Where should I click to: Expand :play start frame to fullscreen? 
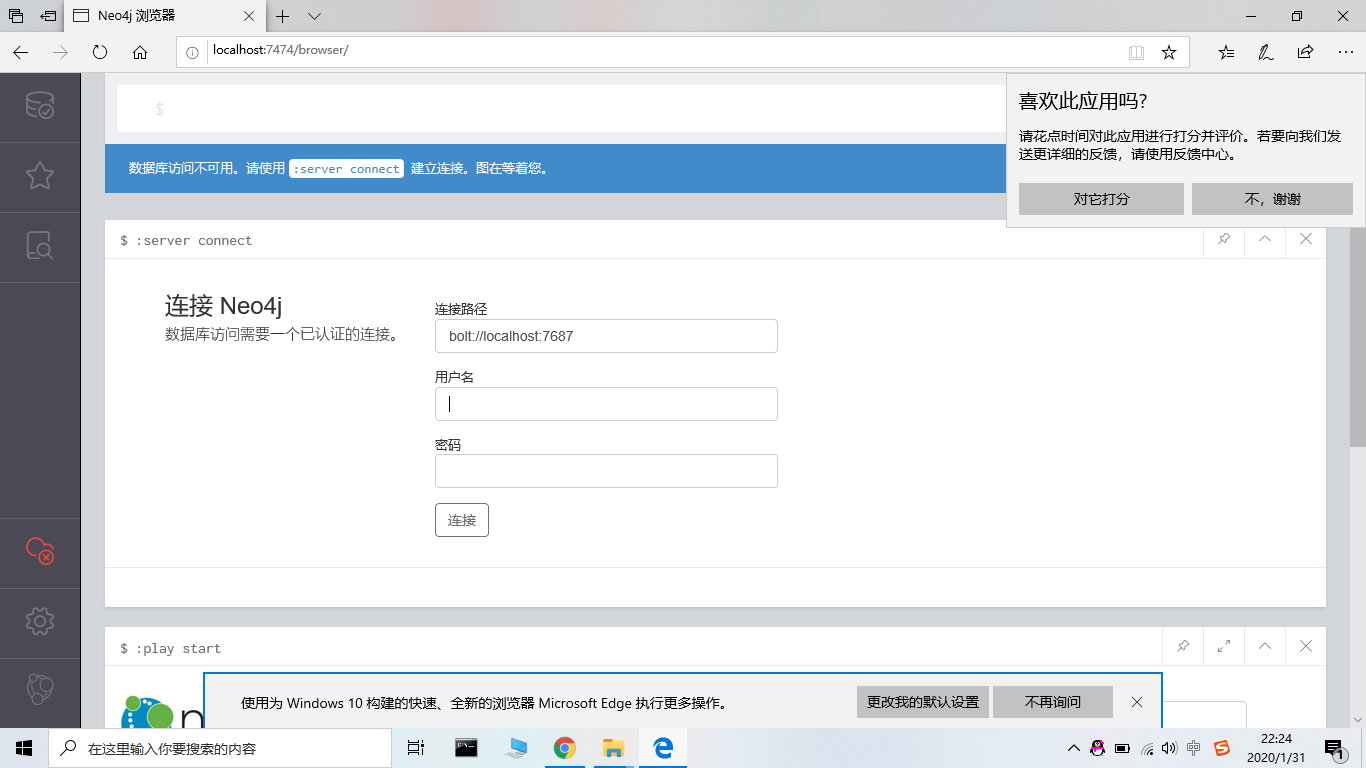point(1224,647)
